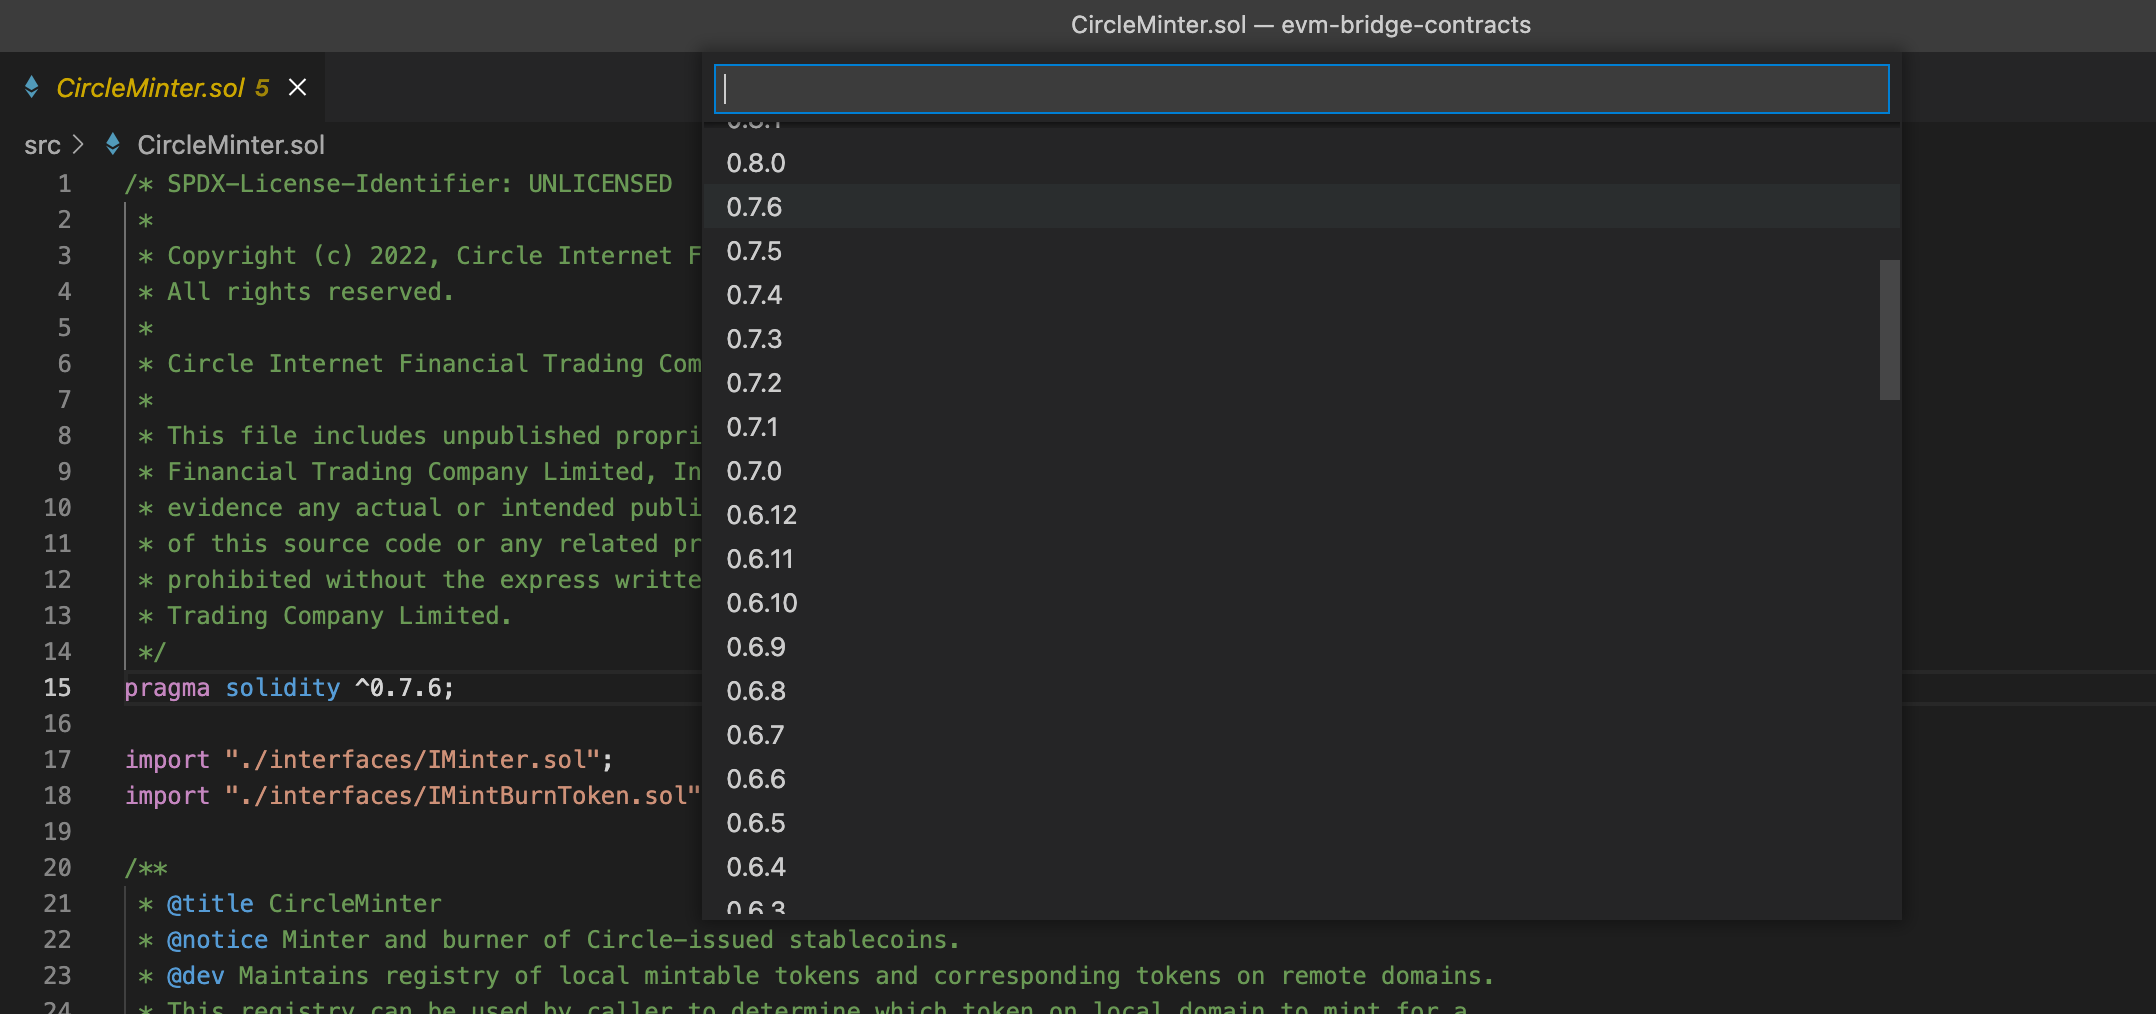Choose compiler version 0.7.4
2156x1014 pixels.
1301,295
